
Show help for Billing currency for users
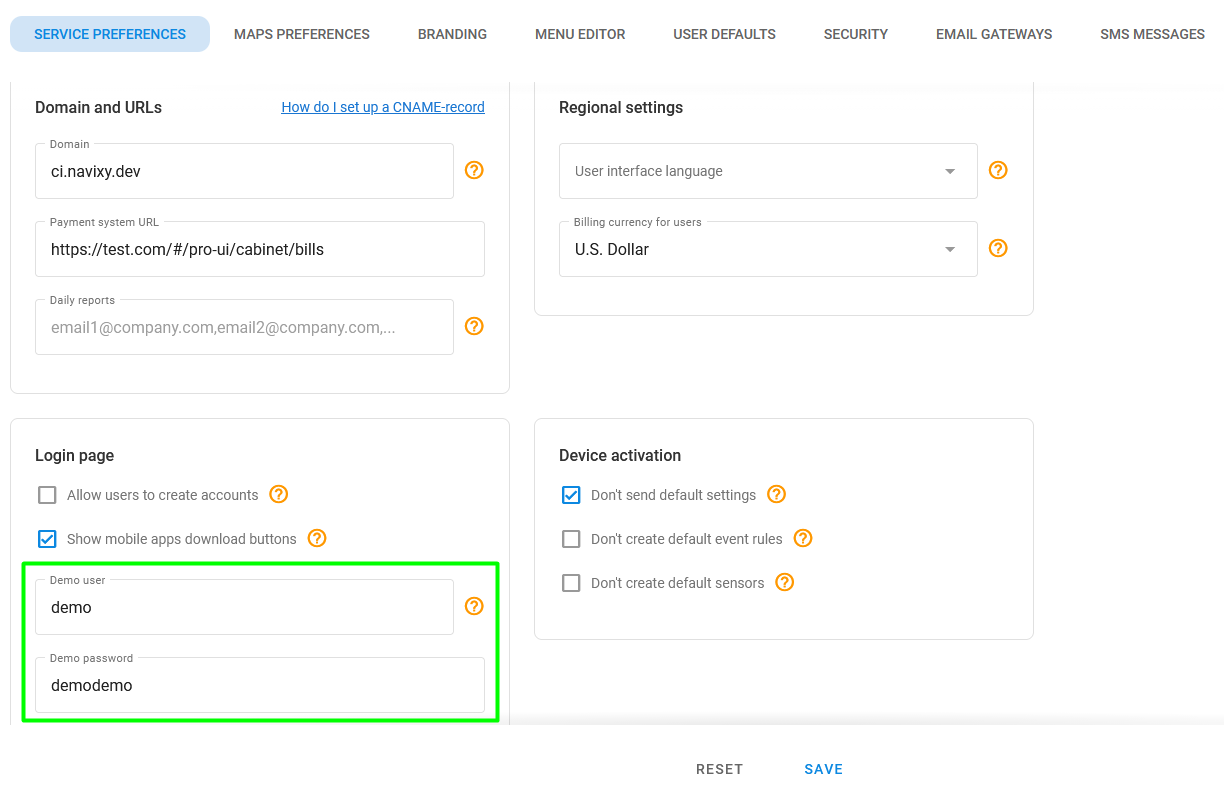click(998, 248)
